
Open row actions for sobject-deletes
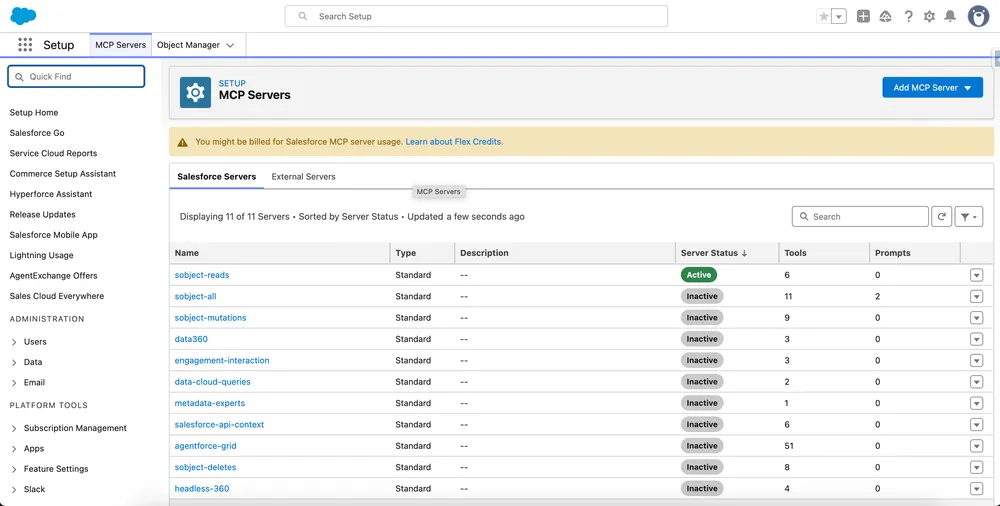[976, 468]
